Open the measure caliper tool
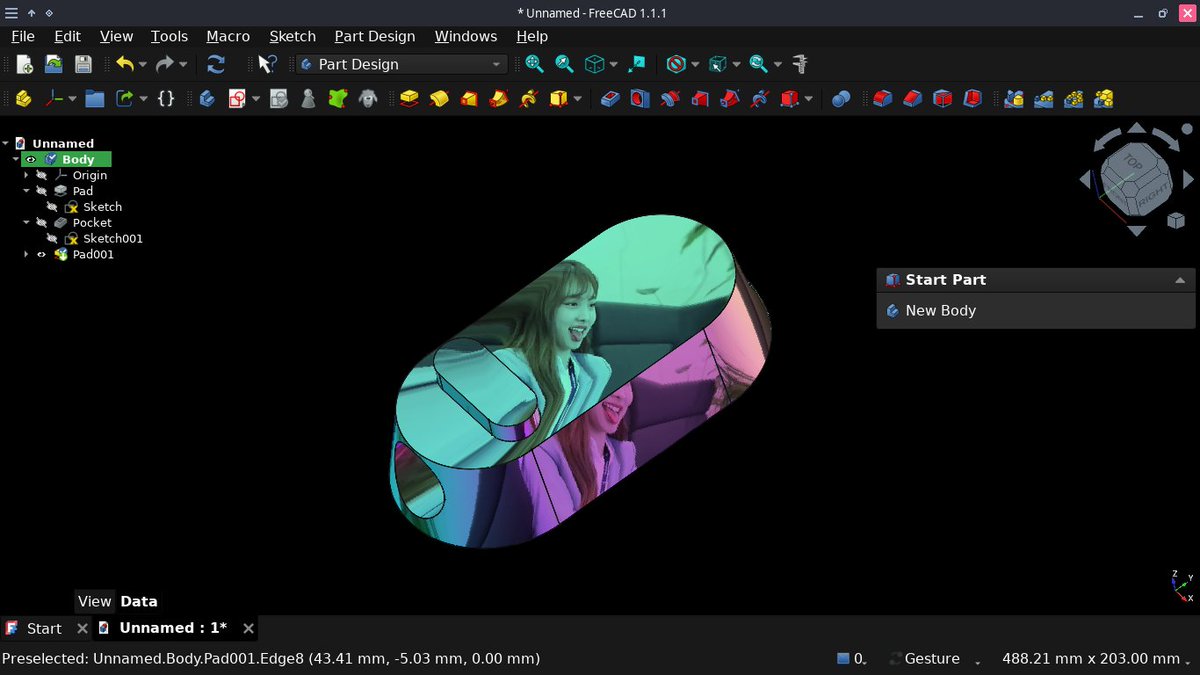Image resolution: width=1200 pixels, height=675 pixels. (799, 64)
